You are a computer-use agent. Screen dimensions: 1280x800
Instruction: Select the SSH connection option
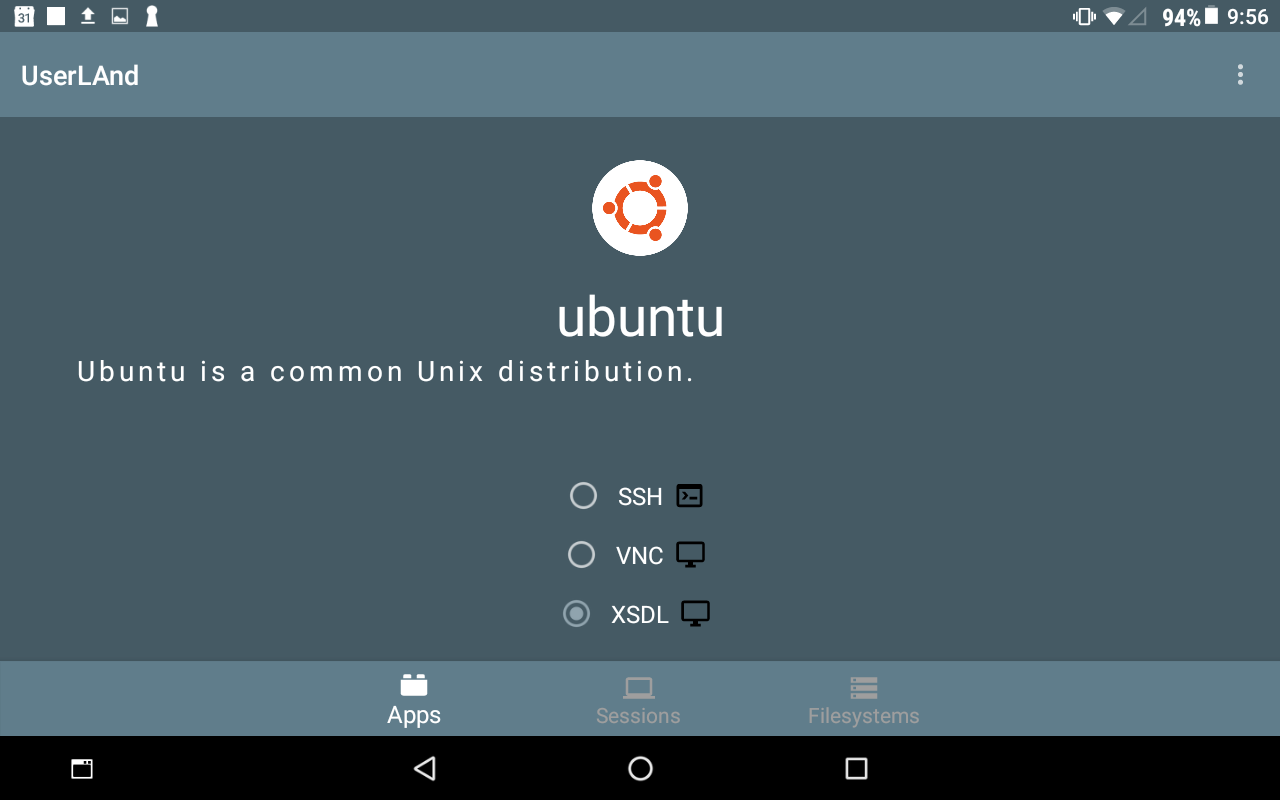[x=583, y=495]
